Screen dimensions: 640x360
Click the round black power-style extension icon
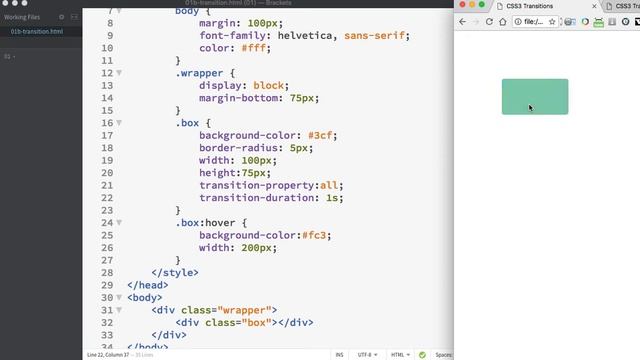coord(626,22)
